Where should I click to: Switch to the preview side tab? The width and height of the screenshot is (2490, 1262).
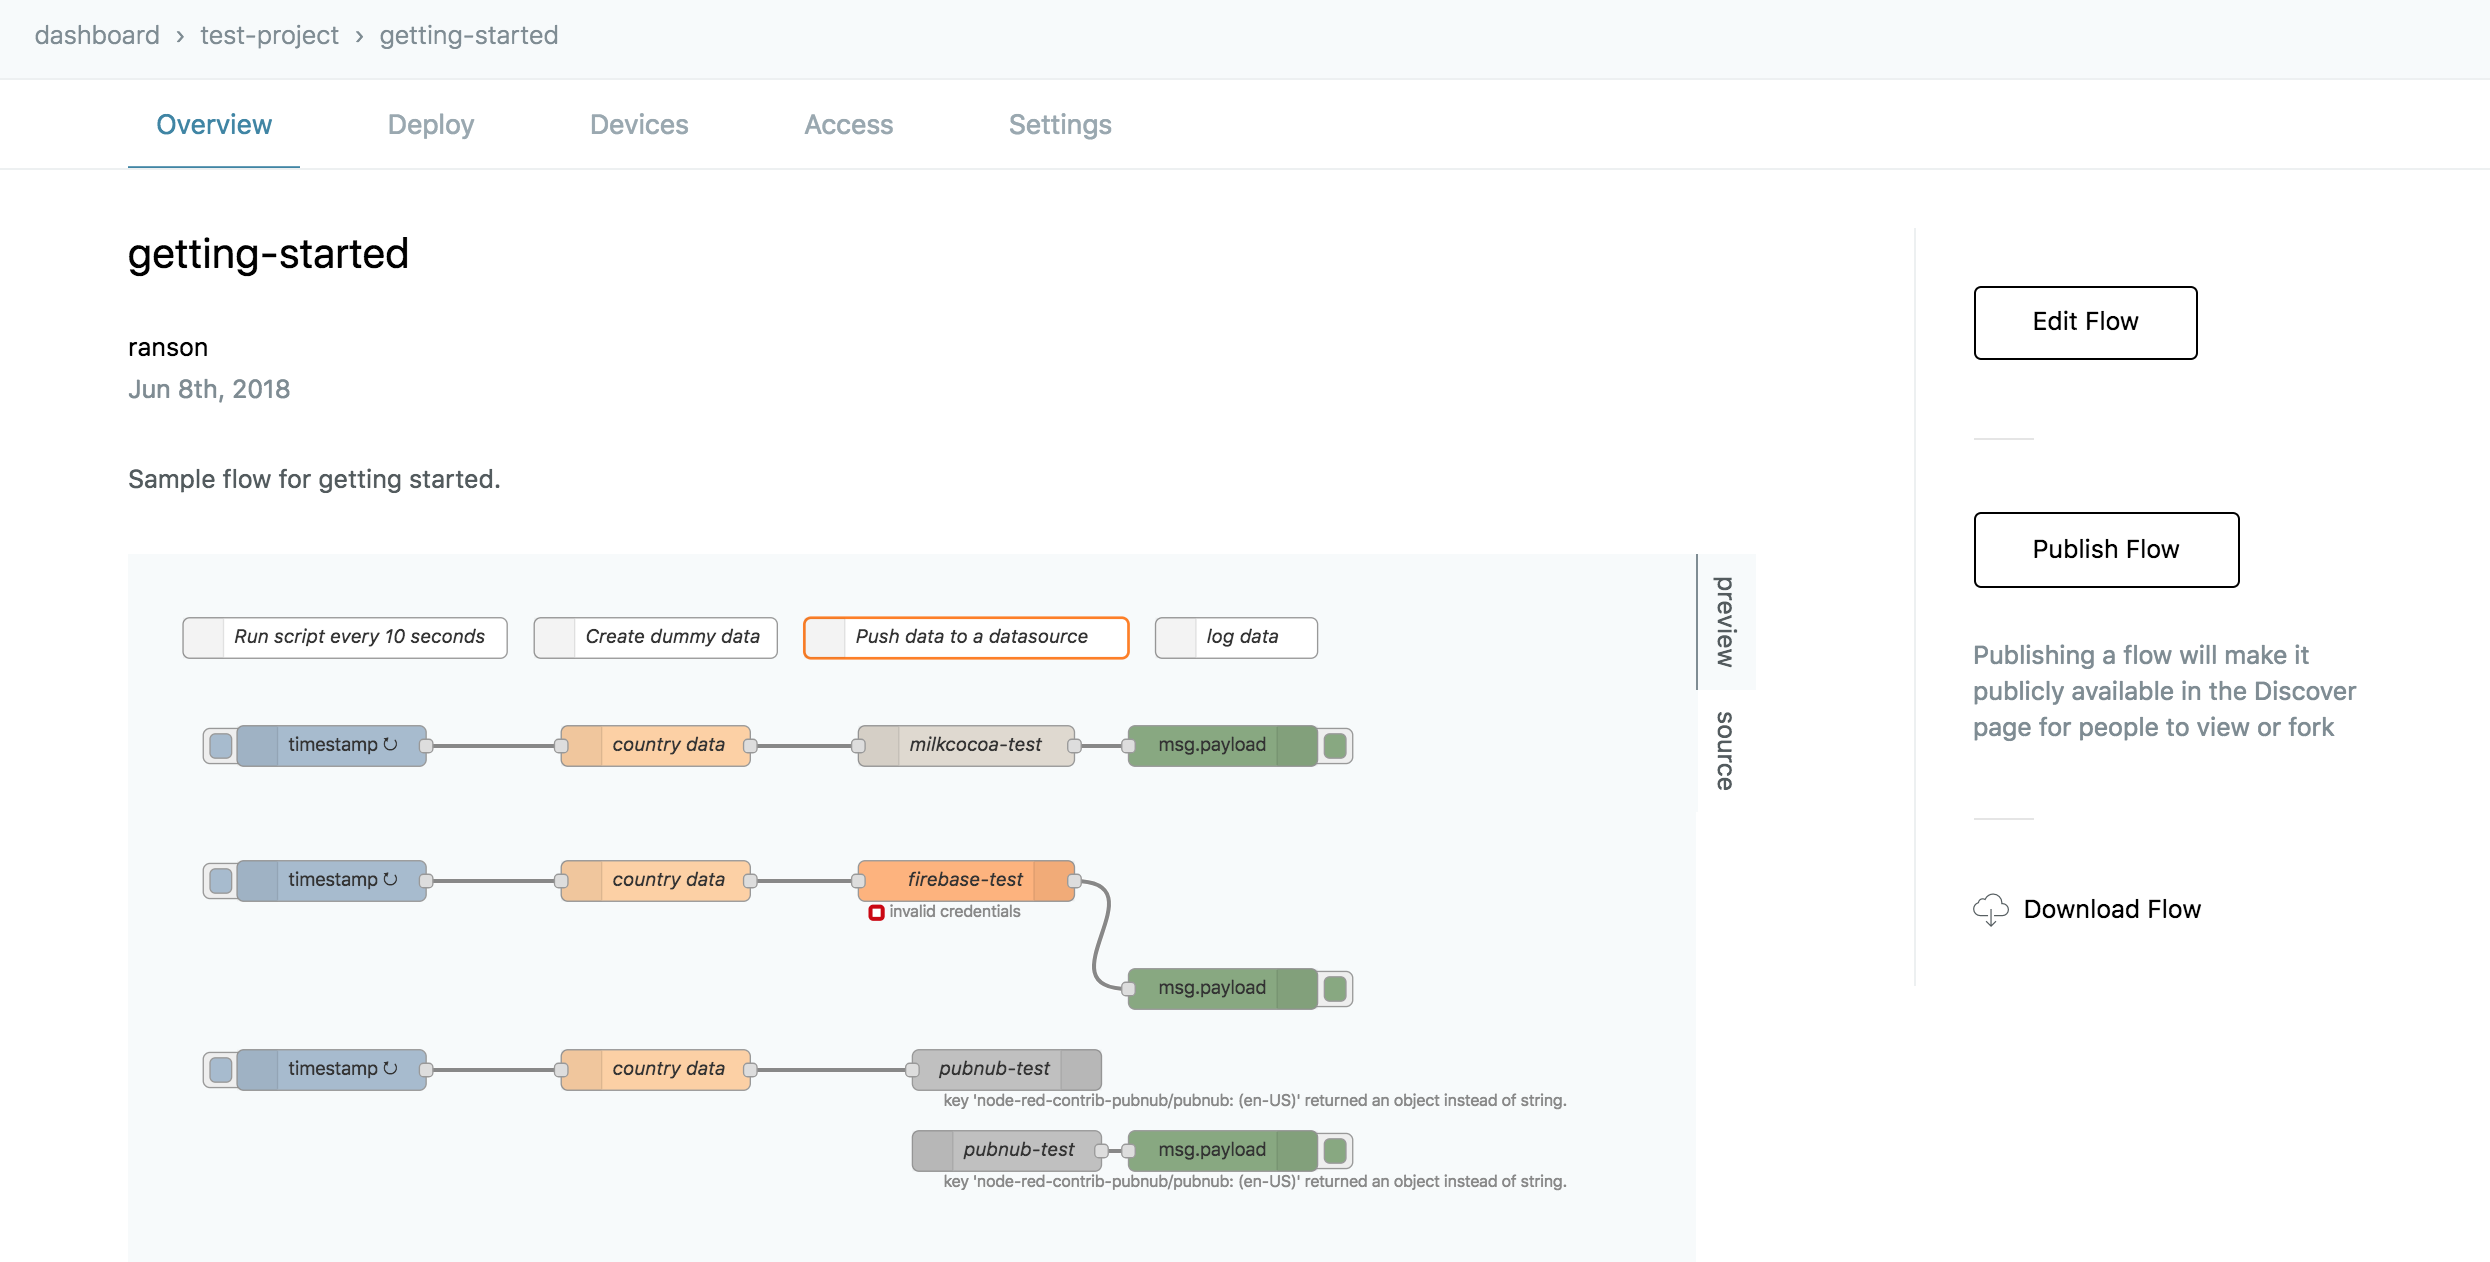(x=1725, y=622)
